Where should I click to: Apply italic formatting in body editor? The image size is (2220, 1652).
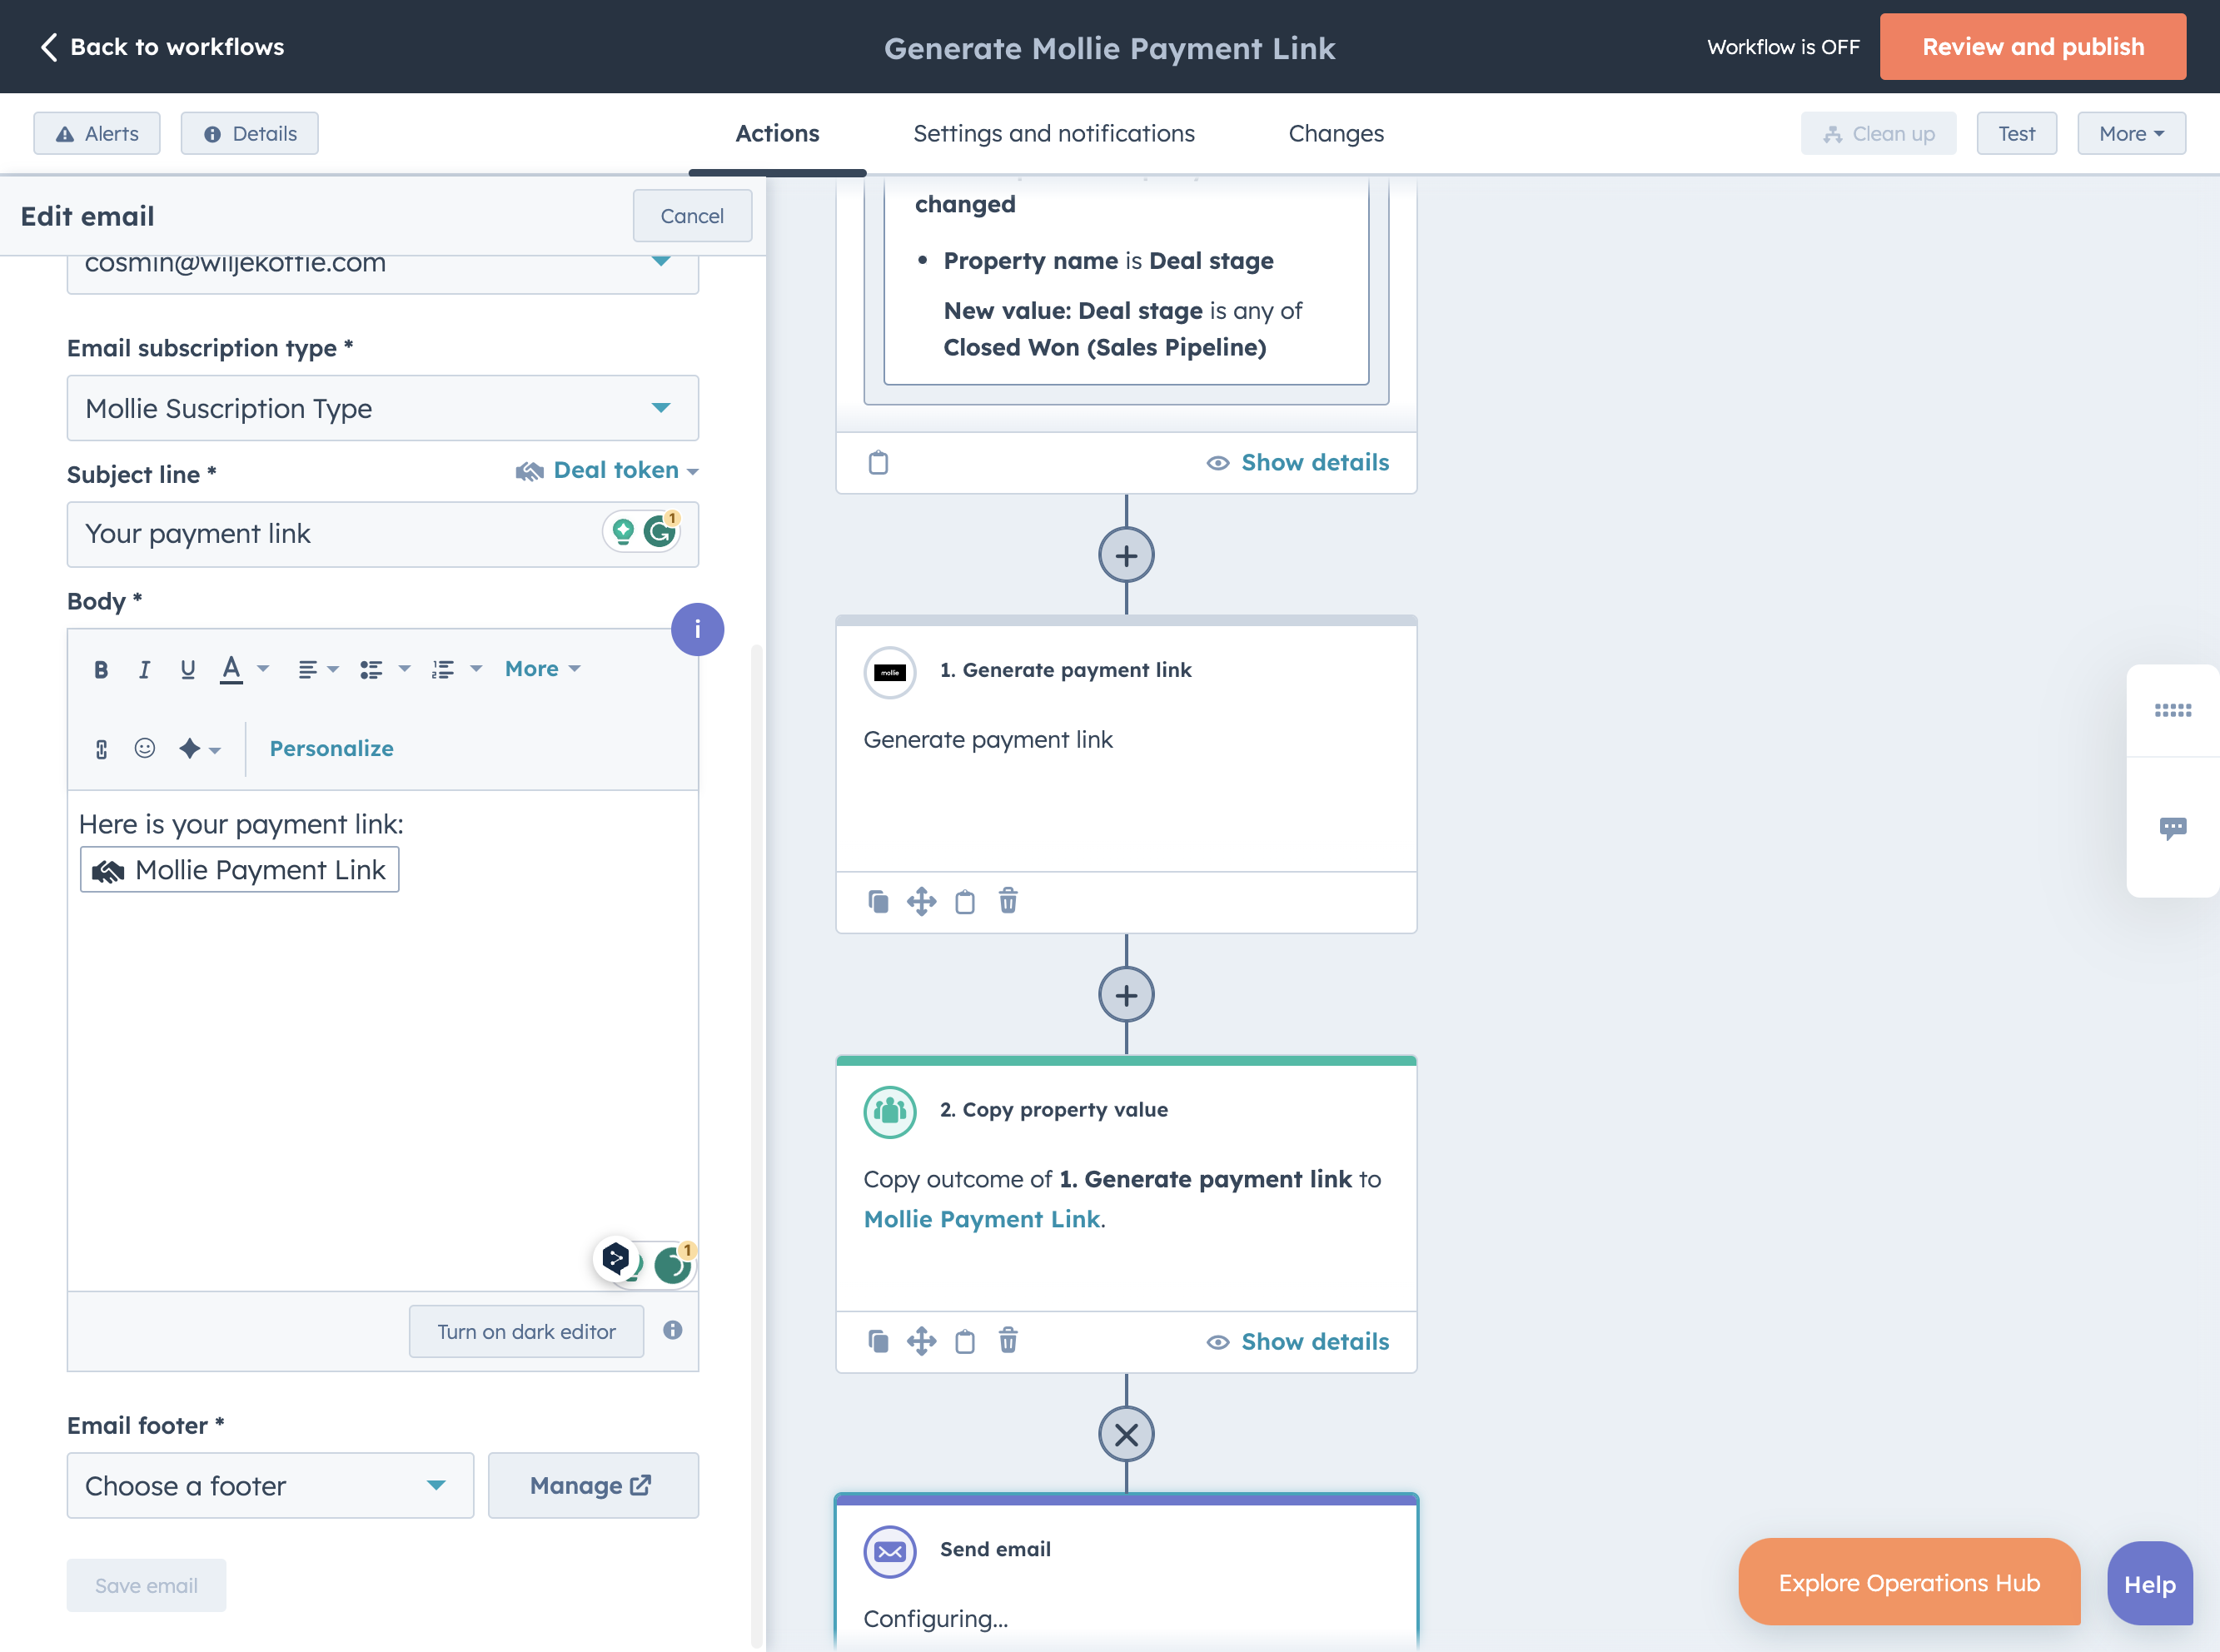[x=144, y=669]
